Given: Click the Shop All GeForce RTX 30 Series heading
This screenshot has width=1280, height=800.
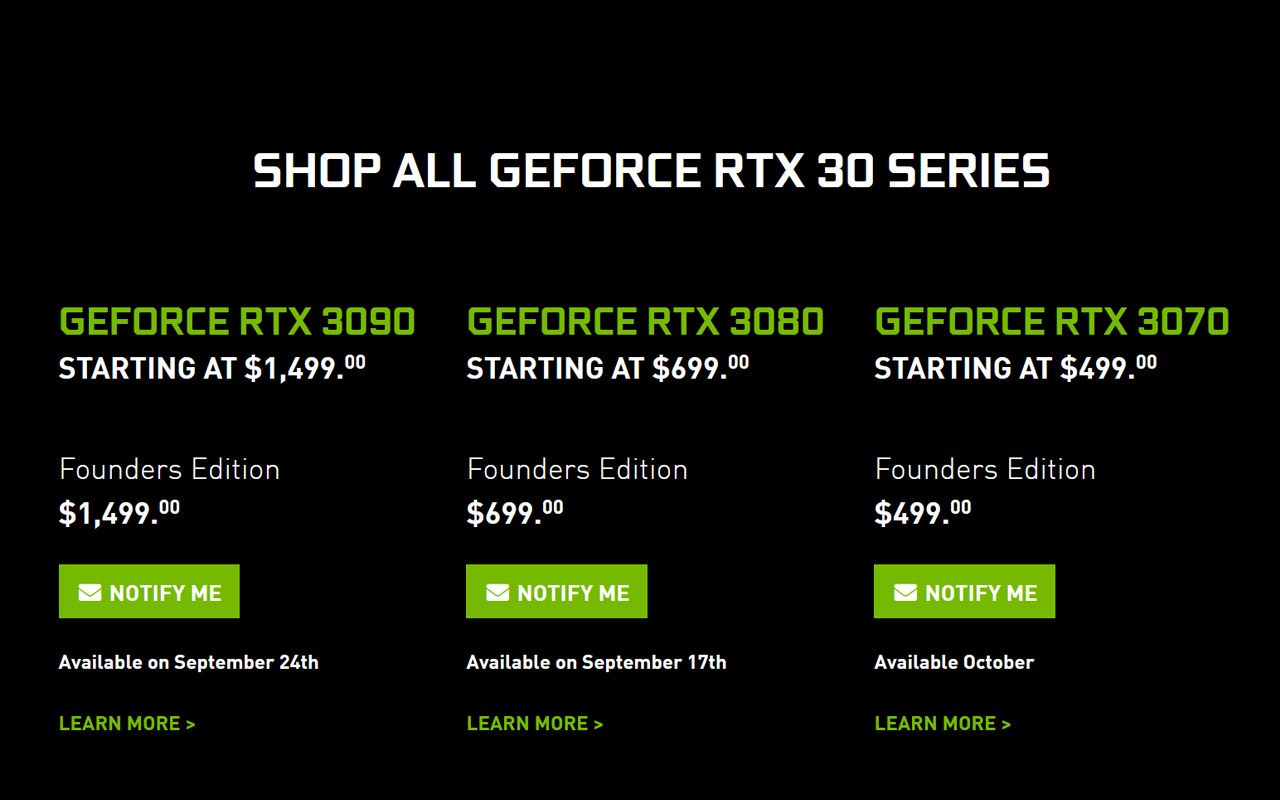Looking at the screenshot, I should [651, 171].
